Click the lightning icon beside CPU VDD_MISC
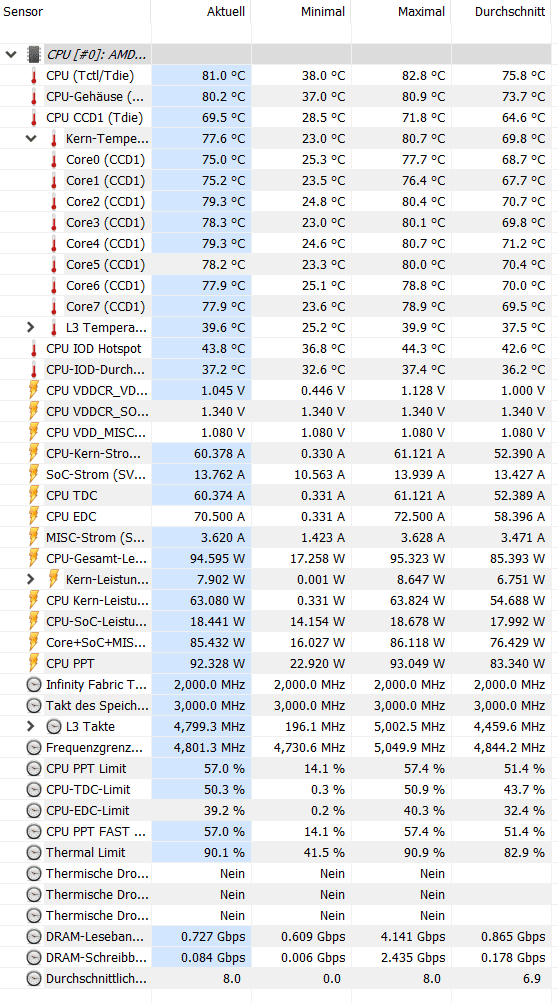The height and width of the screenshot is (1003, 558). [x=34, y=432]
